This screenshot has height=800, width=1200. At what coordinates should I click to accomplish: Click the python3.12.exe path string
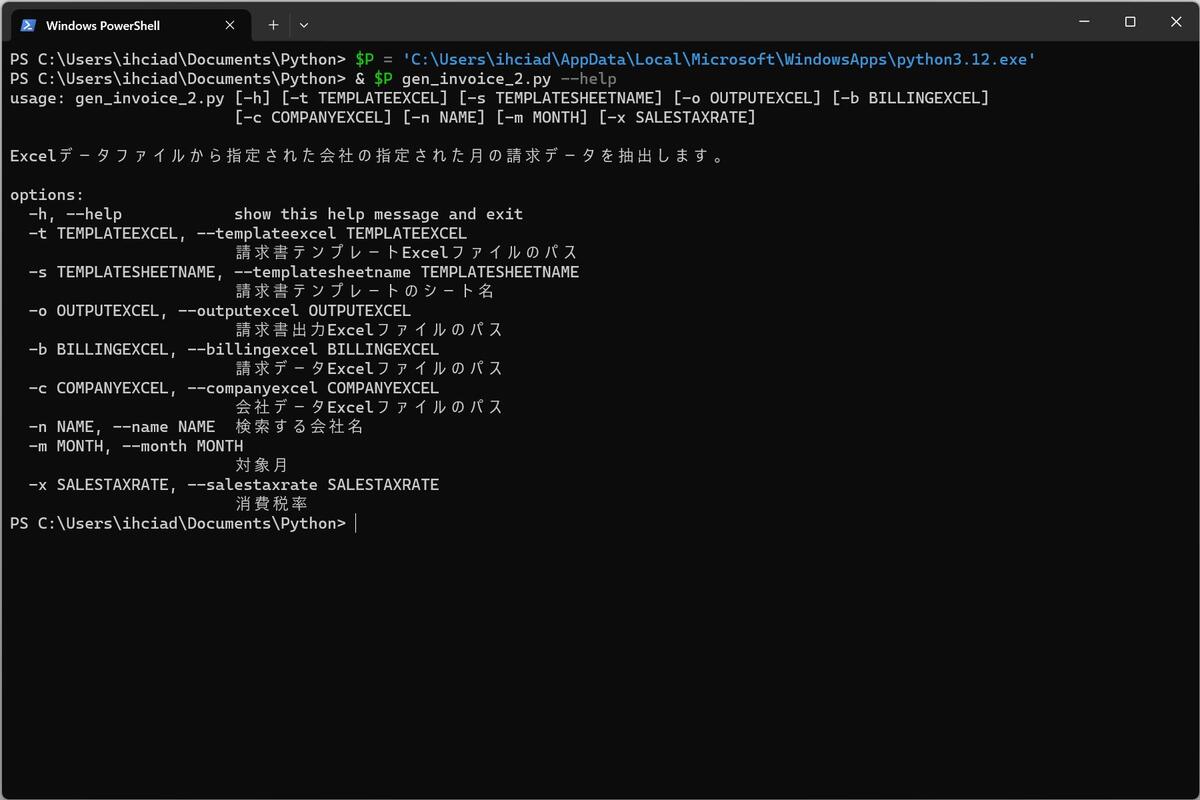[x=719, y=59]
